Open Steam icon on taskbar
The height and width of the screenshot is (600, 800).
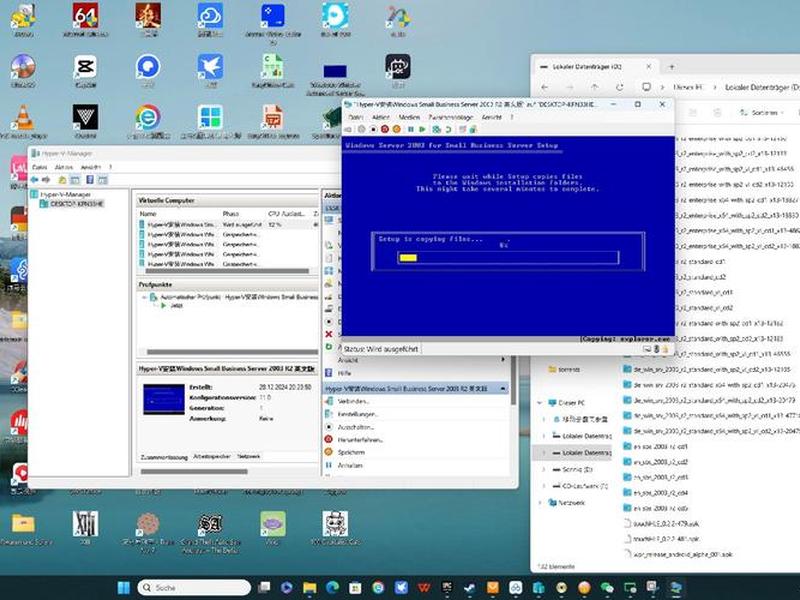(470, 588)
